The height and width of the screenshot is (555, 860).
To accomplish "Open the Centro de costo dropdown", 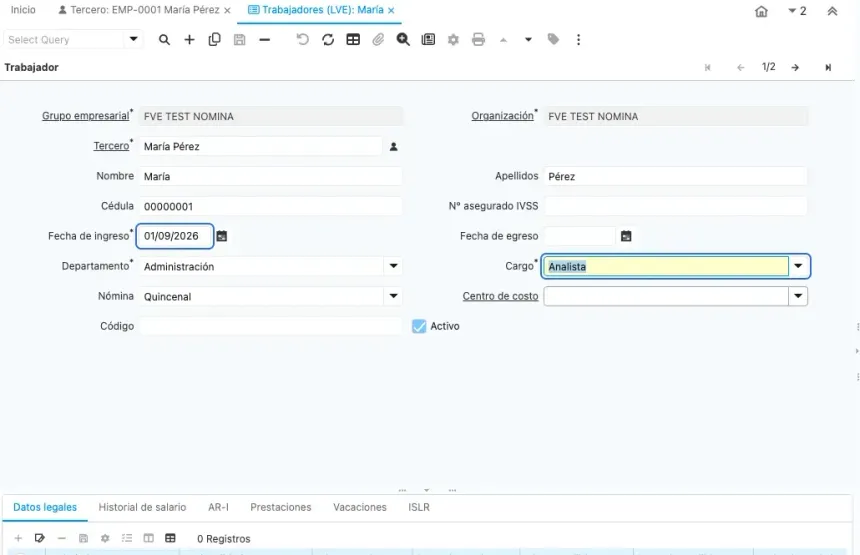I will pyautogui.click(x=798, y=296).
